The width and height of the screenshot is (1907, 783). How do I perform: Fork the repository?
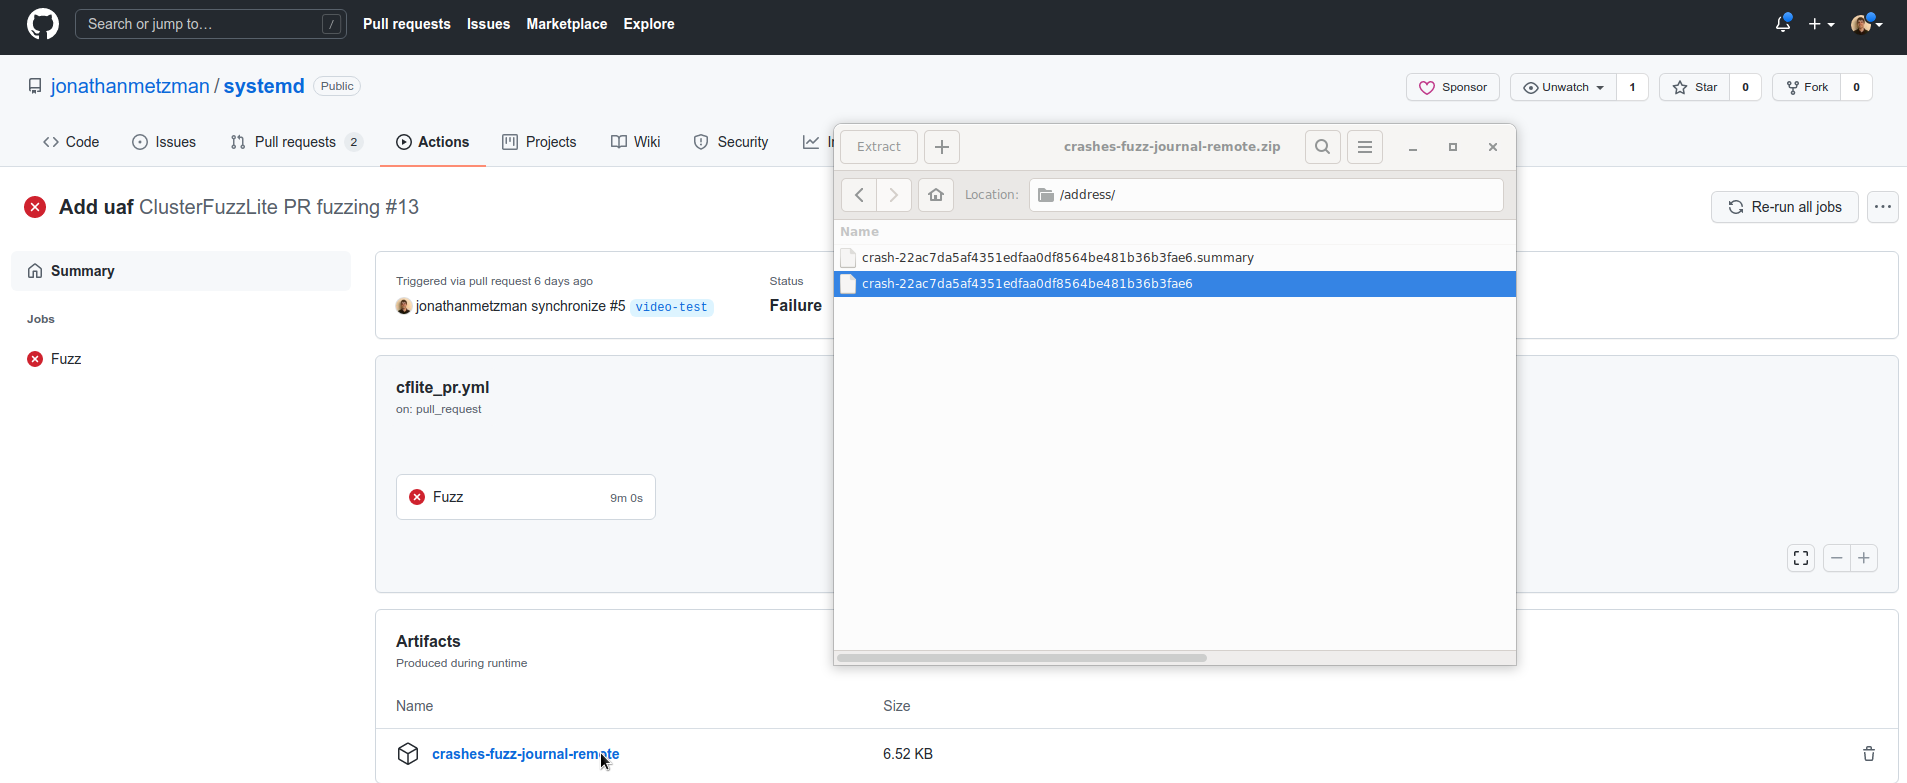[x=1807, y=87]
